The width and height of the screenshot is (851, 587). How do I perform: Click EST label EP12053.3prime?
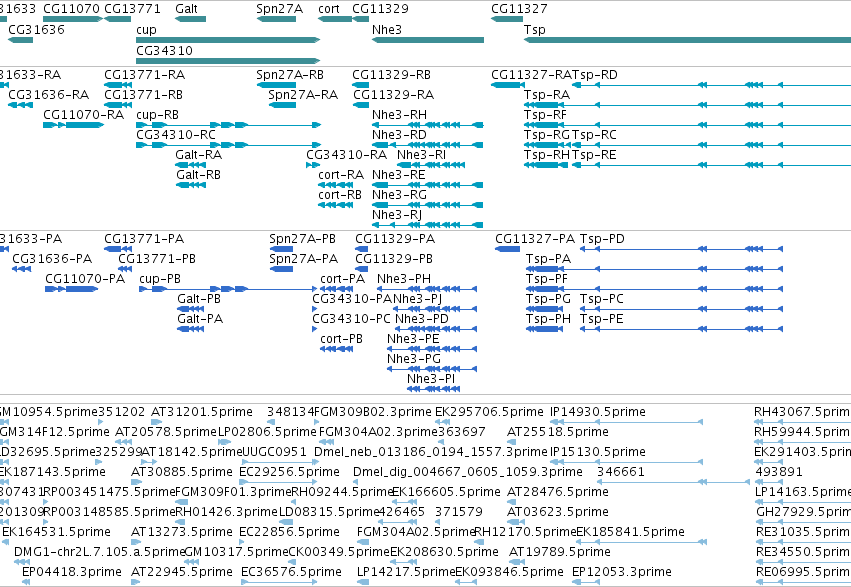pyautogui.click(x=622, y=572)
